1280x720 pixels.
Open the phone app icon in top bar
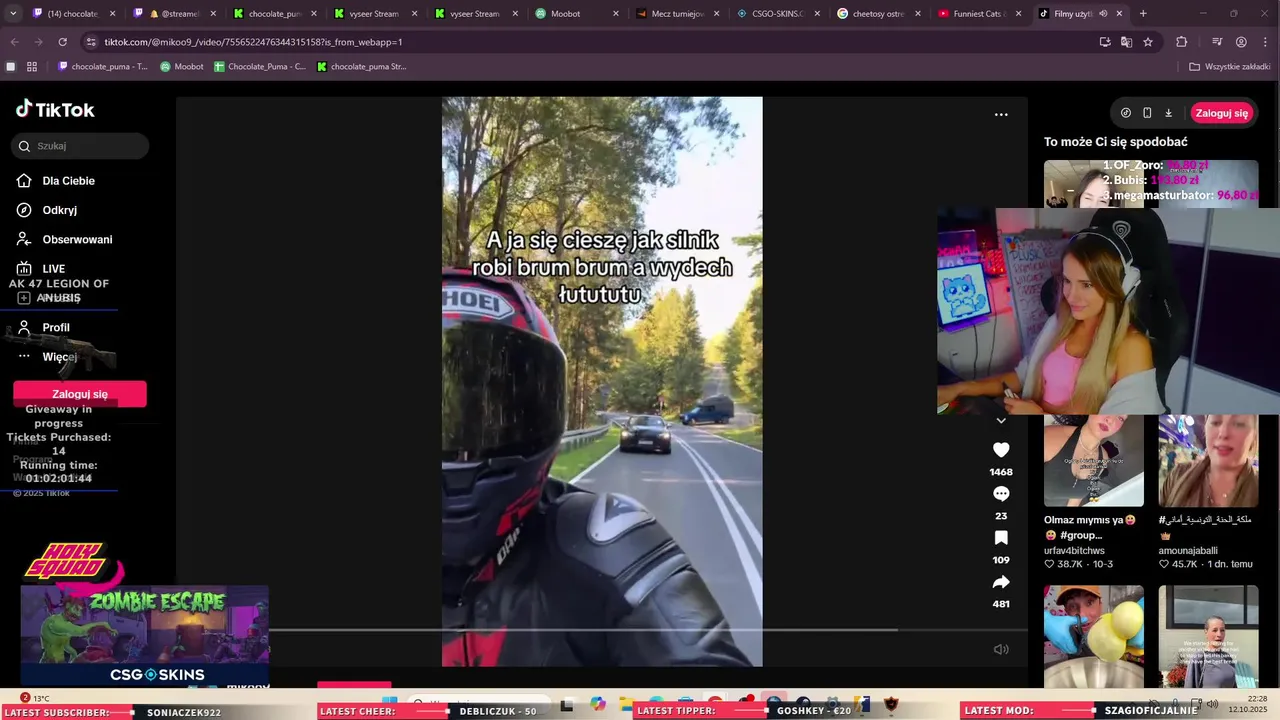[1147, 113]
